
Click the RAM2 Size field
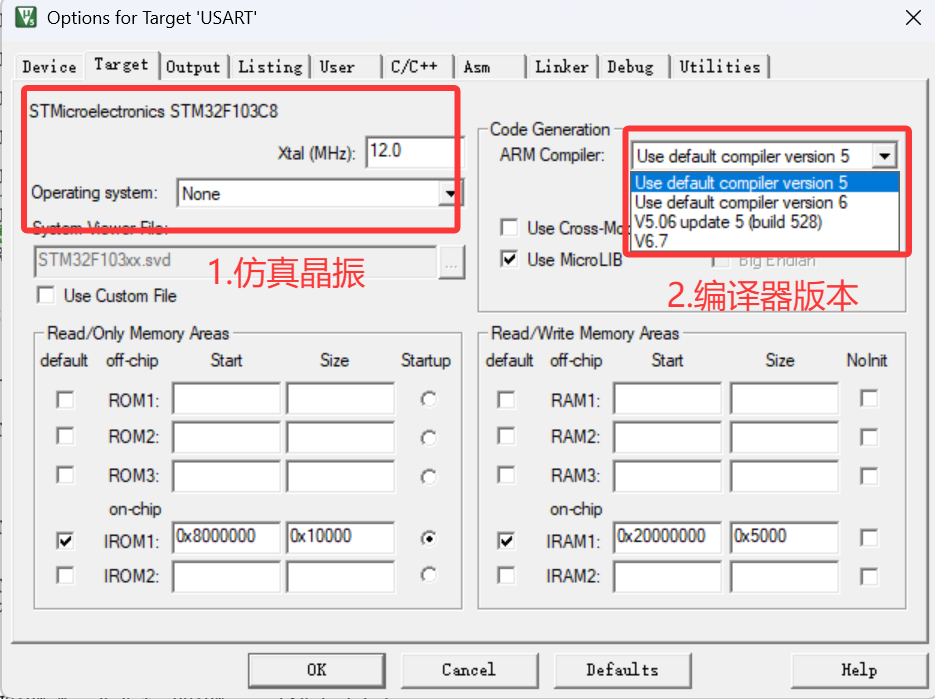[x=784, y=437]
